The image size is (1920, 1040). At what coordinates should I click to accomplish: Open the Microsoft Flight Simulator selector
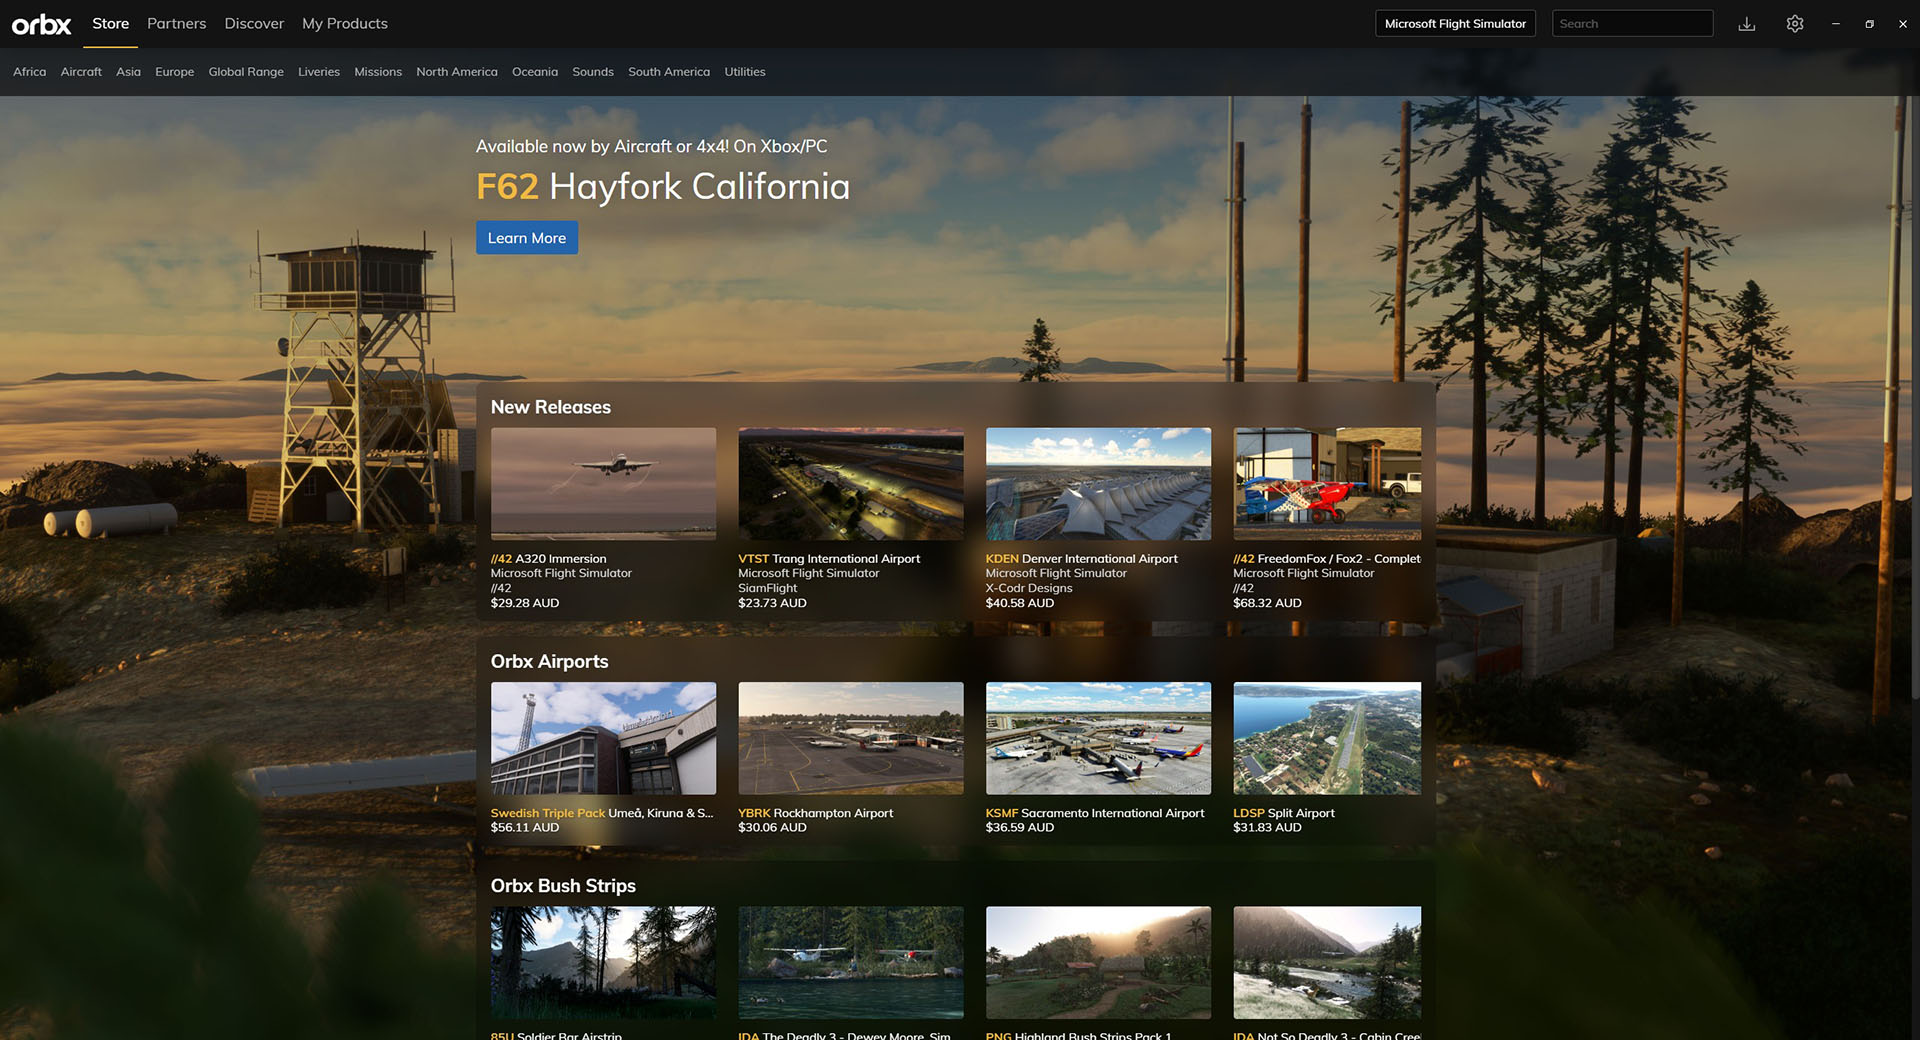click(1455, 24)
